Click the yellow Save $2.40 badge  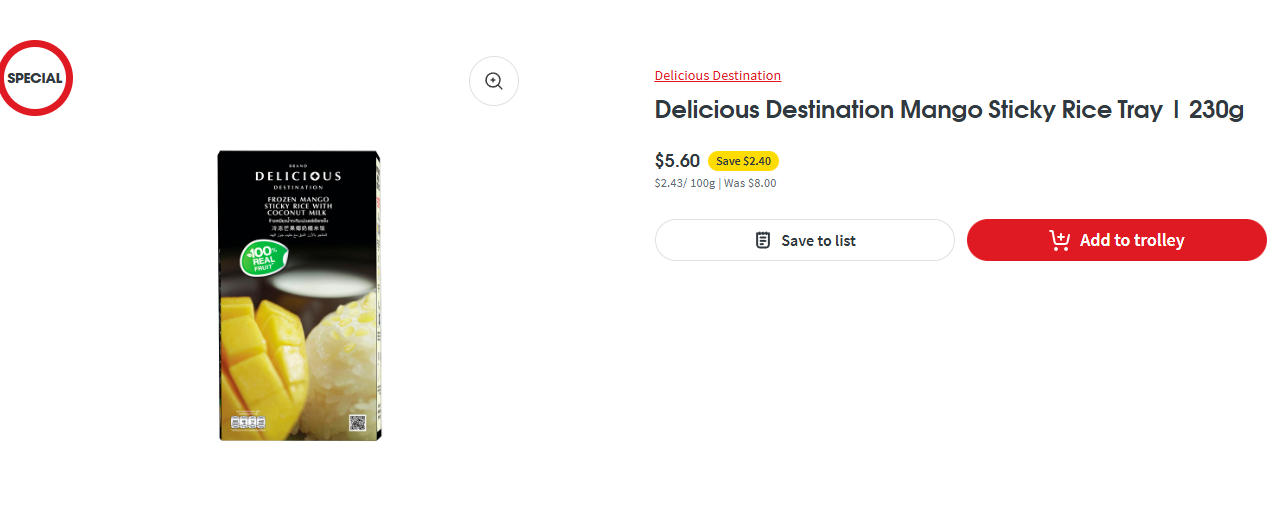pos(743,161)
